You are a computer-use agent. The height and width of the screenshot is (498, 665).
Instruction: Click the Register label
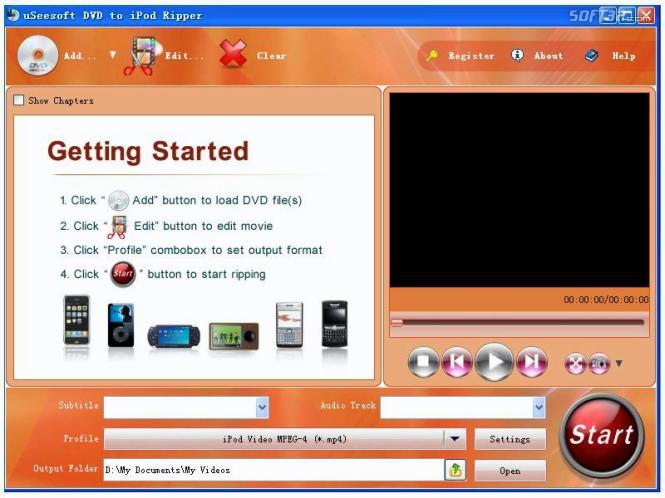click(471, 56)
